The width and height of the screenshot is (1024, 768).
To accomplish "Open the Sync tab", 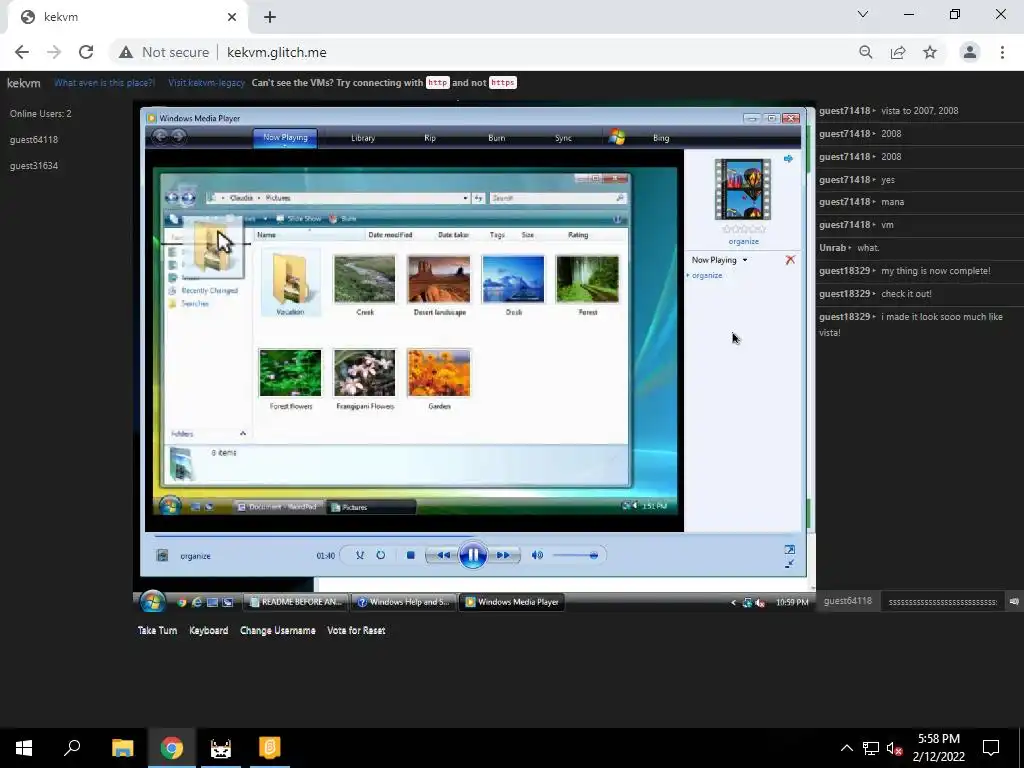I will pos(564,138).
